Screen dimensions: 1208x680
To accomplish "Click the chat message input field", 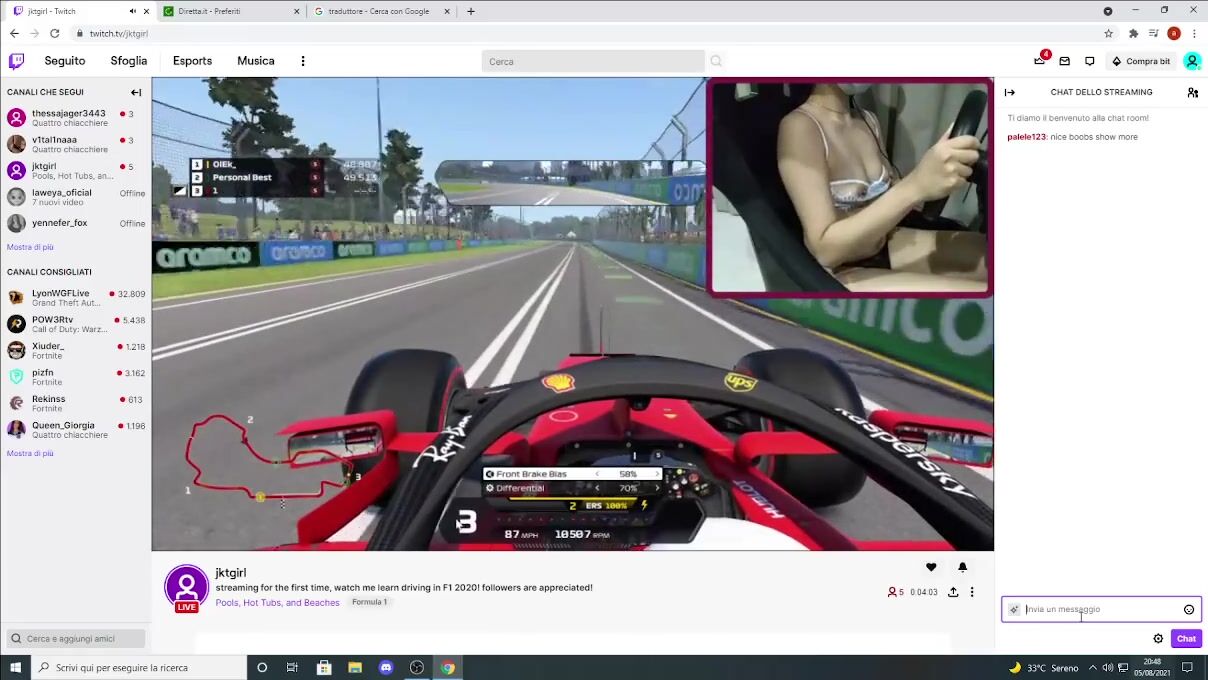I will (1100, 609).
